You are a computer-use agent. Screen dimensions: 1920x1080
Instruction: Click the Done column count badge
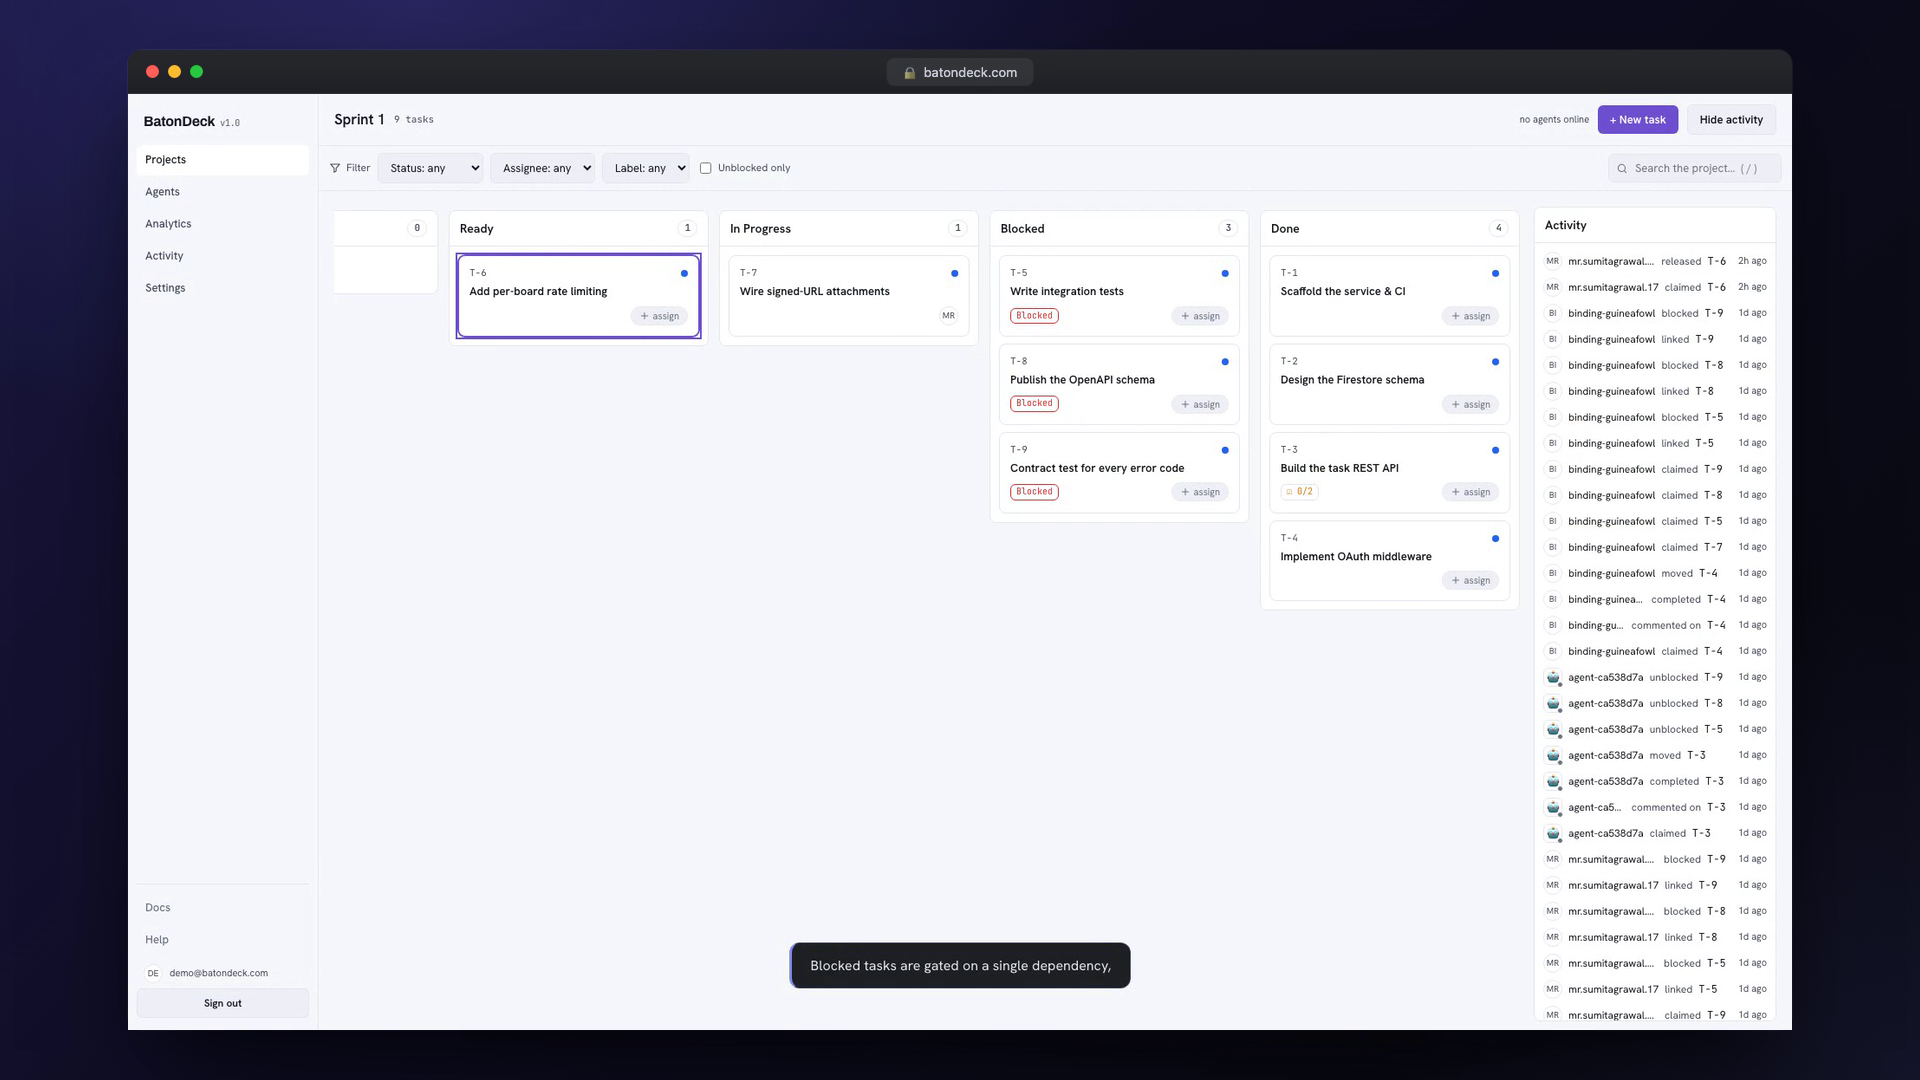tap(1498, 228)
